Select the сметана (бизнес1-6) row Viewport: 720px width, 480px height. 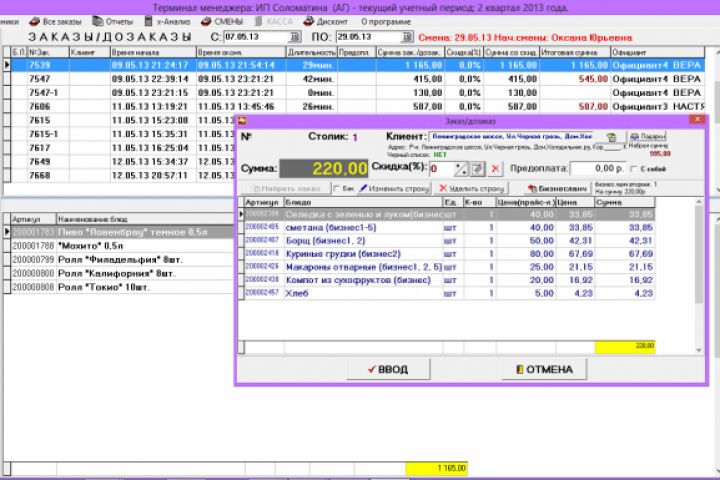[448, 228]
